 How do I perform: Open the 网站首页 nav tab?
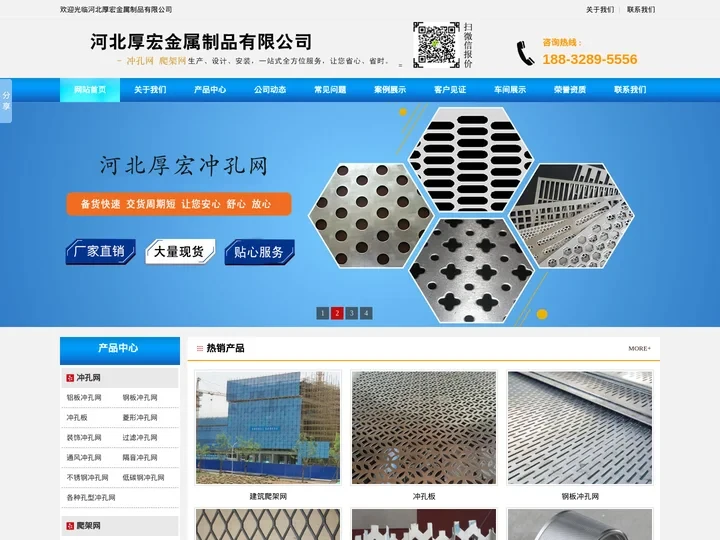click(90, 90)
